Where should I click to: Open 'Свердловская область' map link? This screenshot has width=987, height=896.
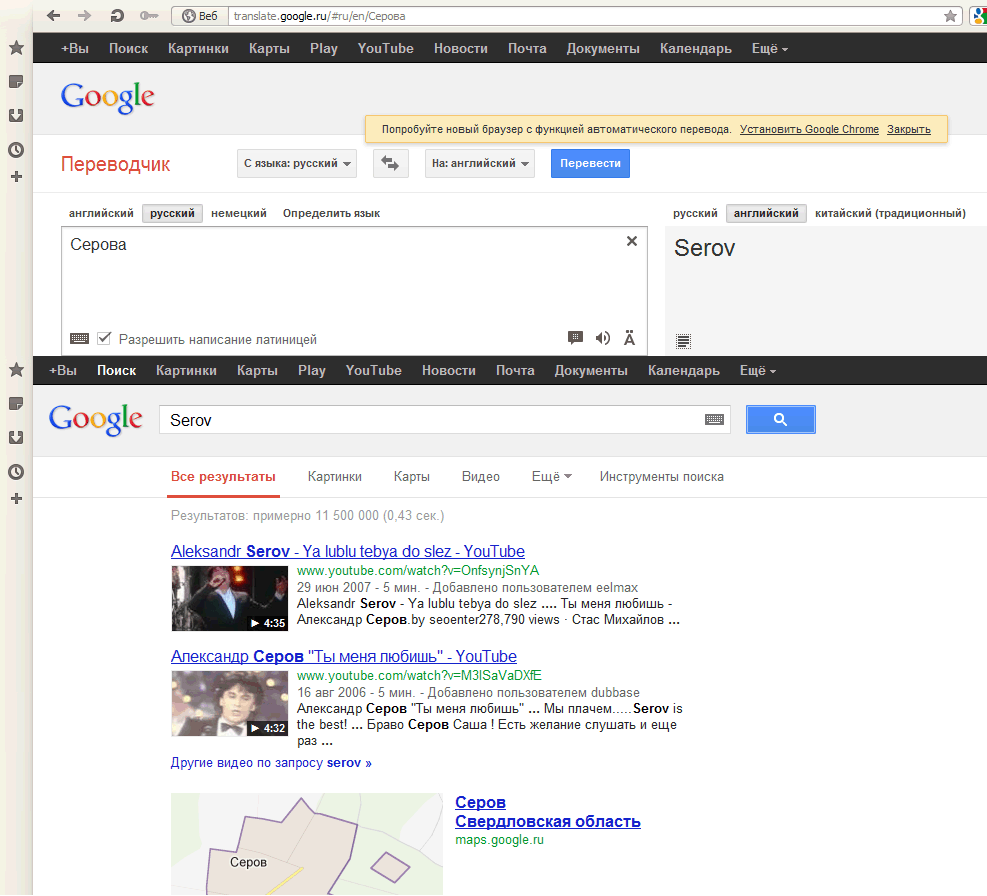click(x=548, y=821)
